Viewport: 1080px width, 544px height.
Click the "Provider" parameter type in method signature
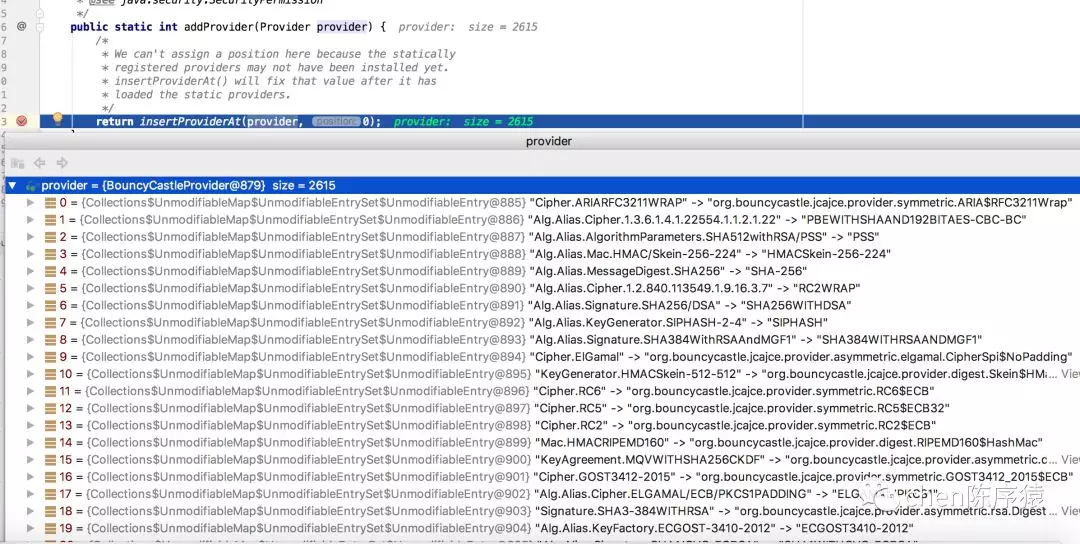pyautogui.click(x=285, y=27)
